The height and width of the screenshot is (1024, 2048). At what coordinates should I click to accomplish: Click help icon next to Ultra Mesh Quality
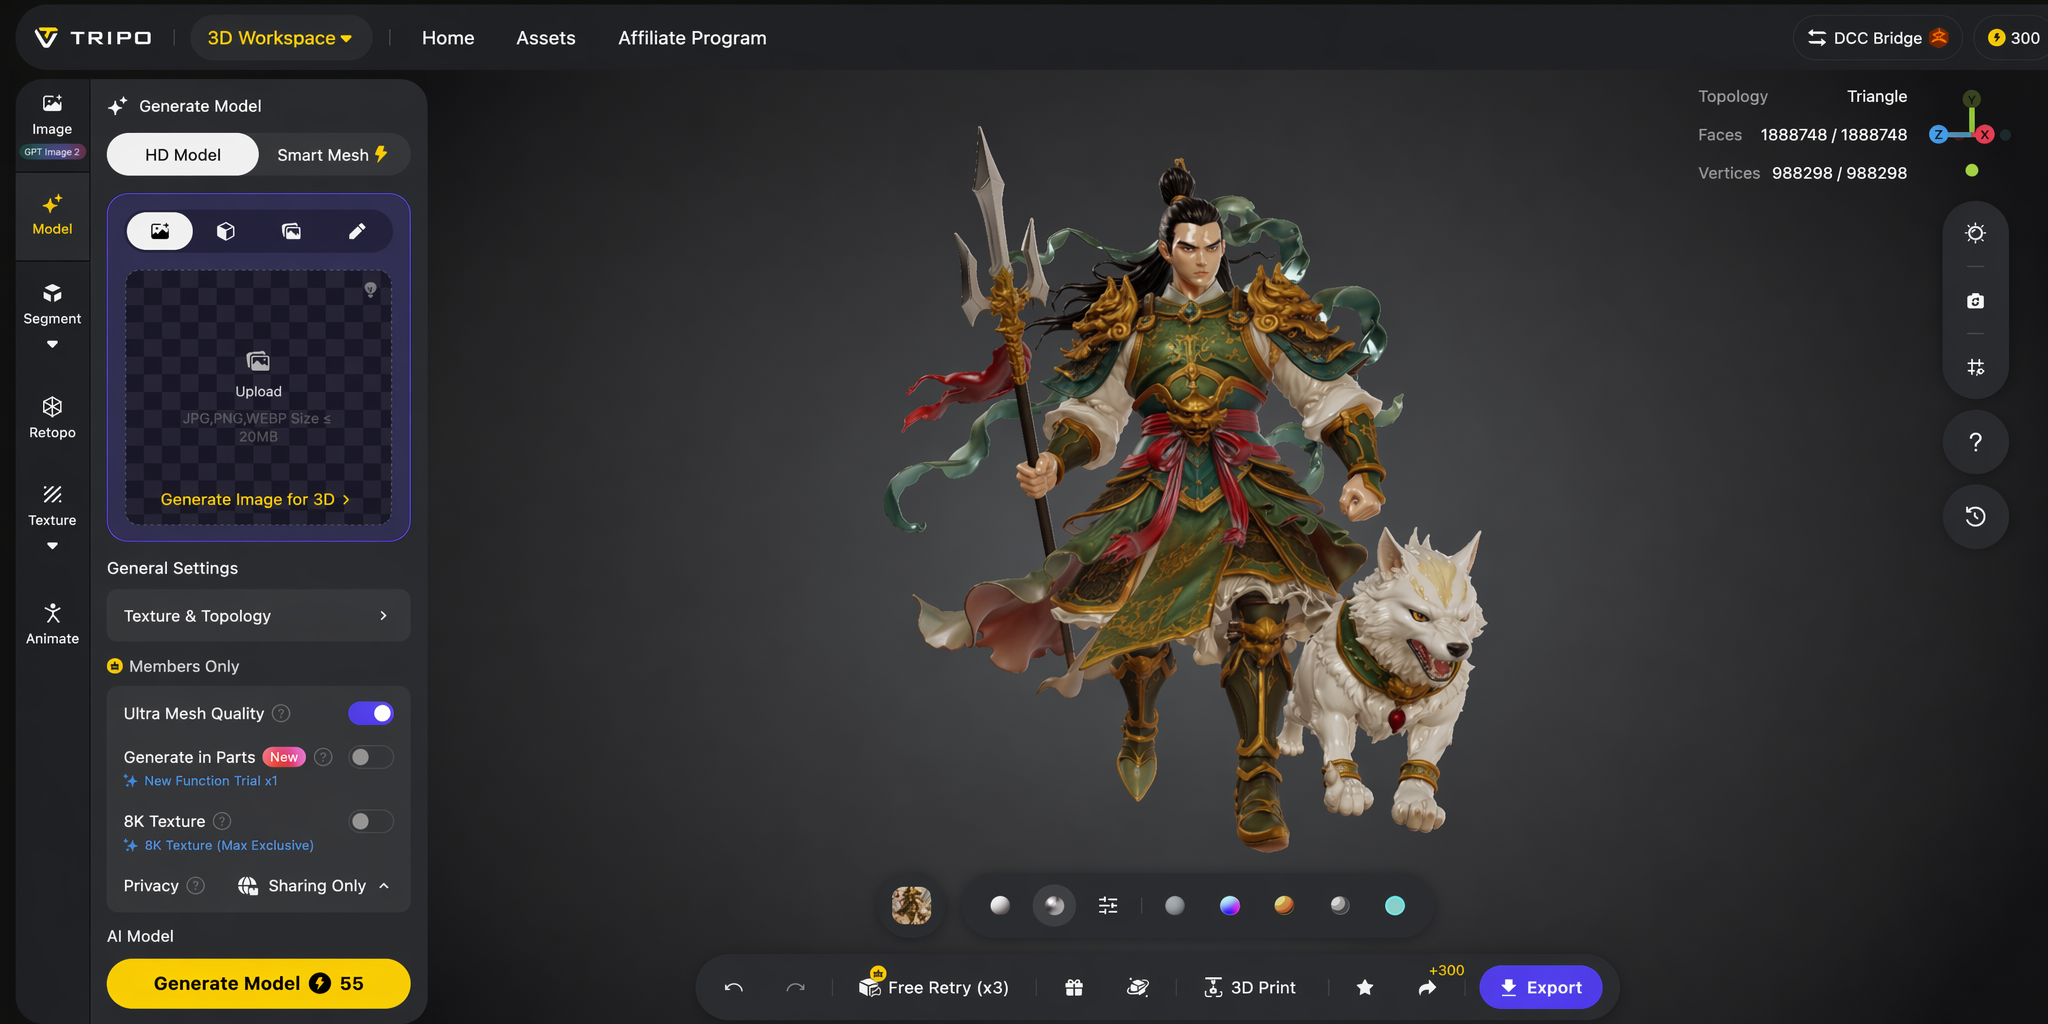click(x=282, y=713)
